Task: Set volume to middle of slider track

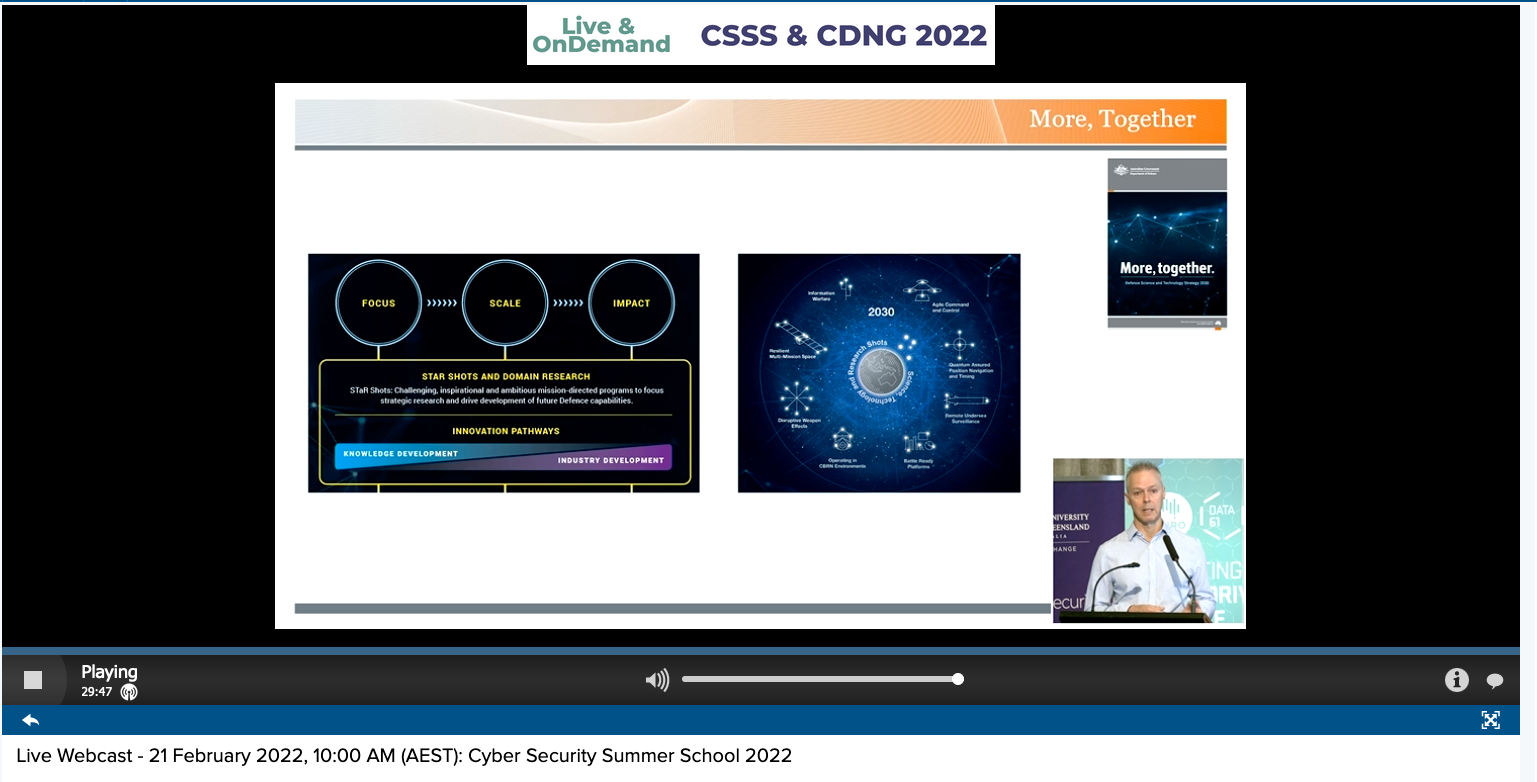Action: coord(820,679)
